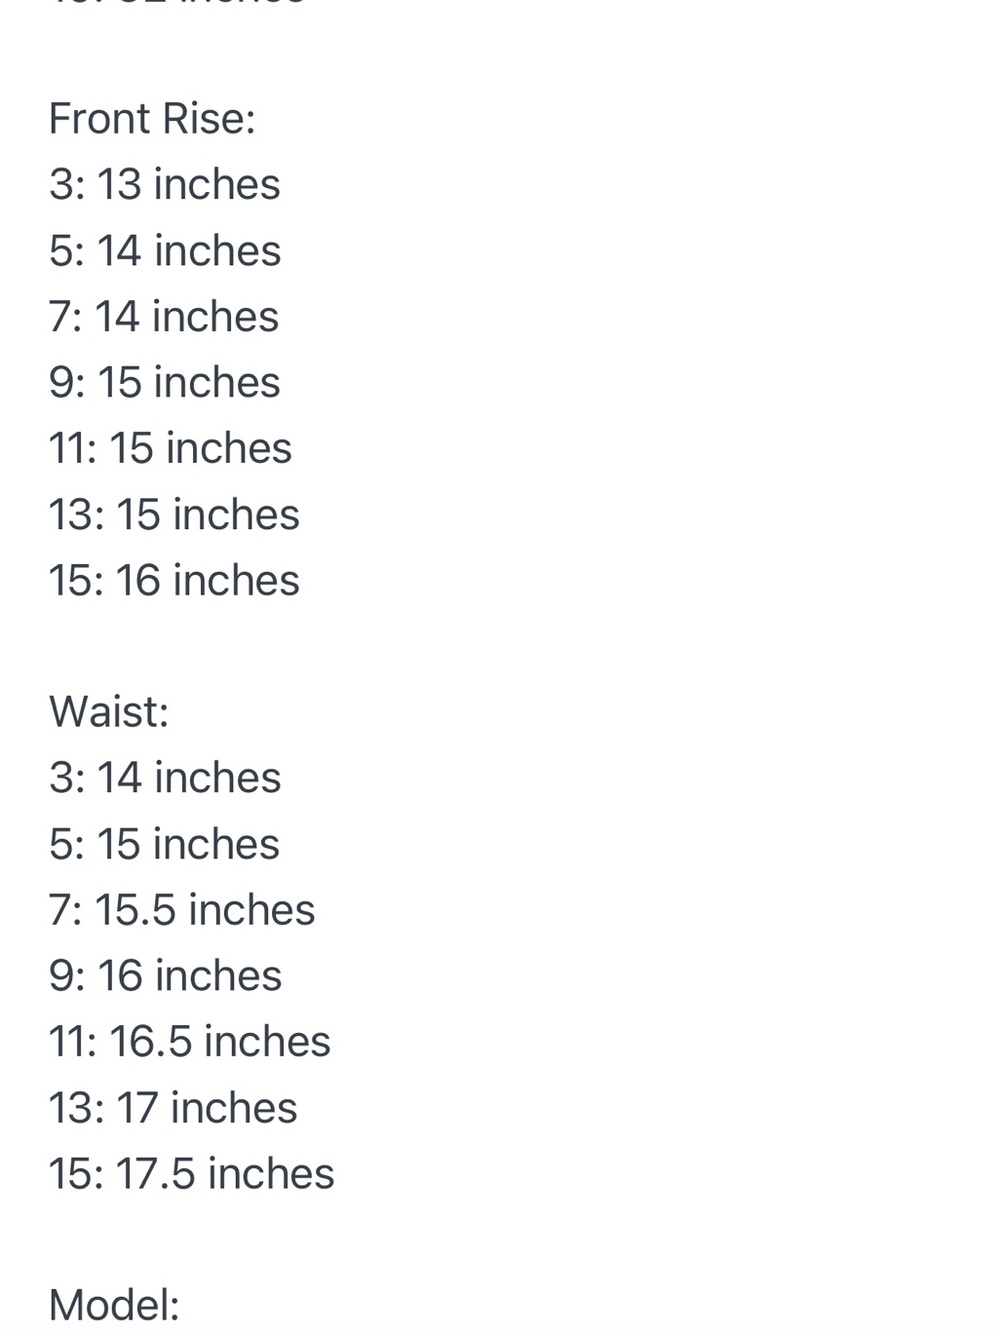
Task: Tap the "Front Rise:" heading
Action: point(152,119)
